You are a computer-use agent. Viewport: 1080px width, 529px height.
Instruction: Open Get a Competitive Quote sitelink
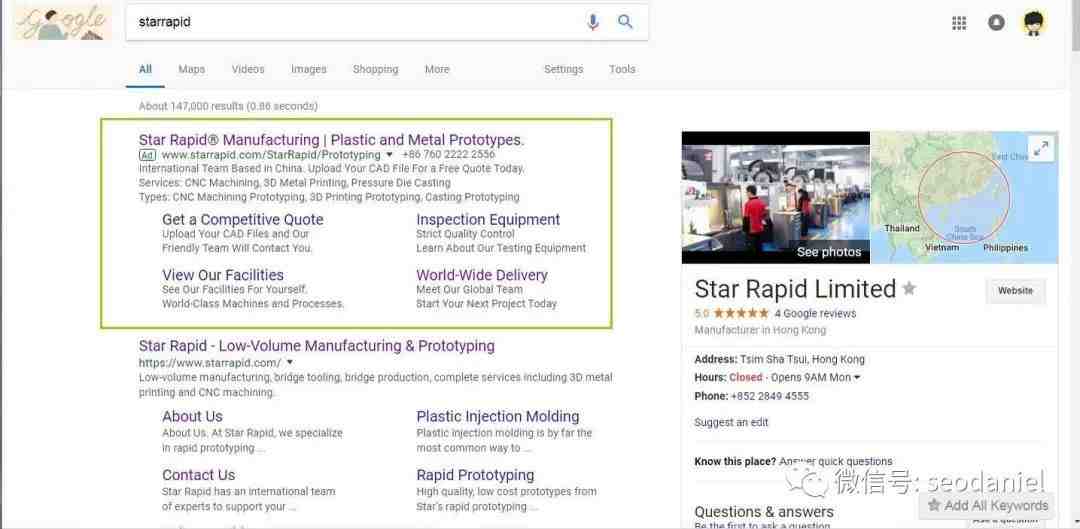[242, 220]
